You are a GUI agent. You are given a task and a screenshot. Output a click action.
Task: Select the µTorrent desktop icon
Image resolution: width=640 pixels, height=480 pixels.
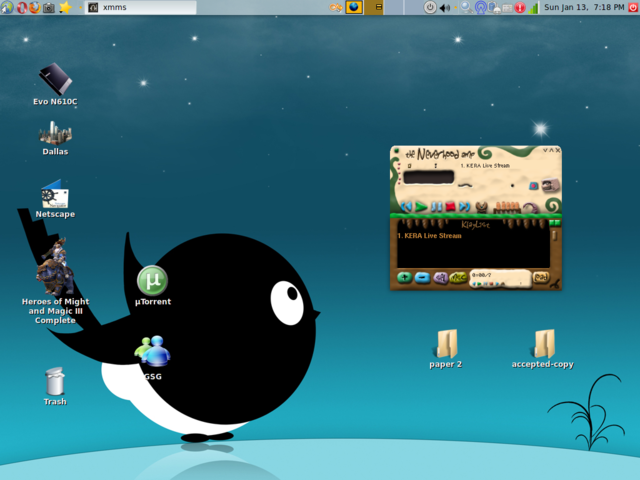pos(153,286)
